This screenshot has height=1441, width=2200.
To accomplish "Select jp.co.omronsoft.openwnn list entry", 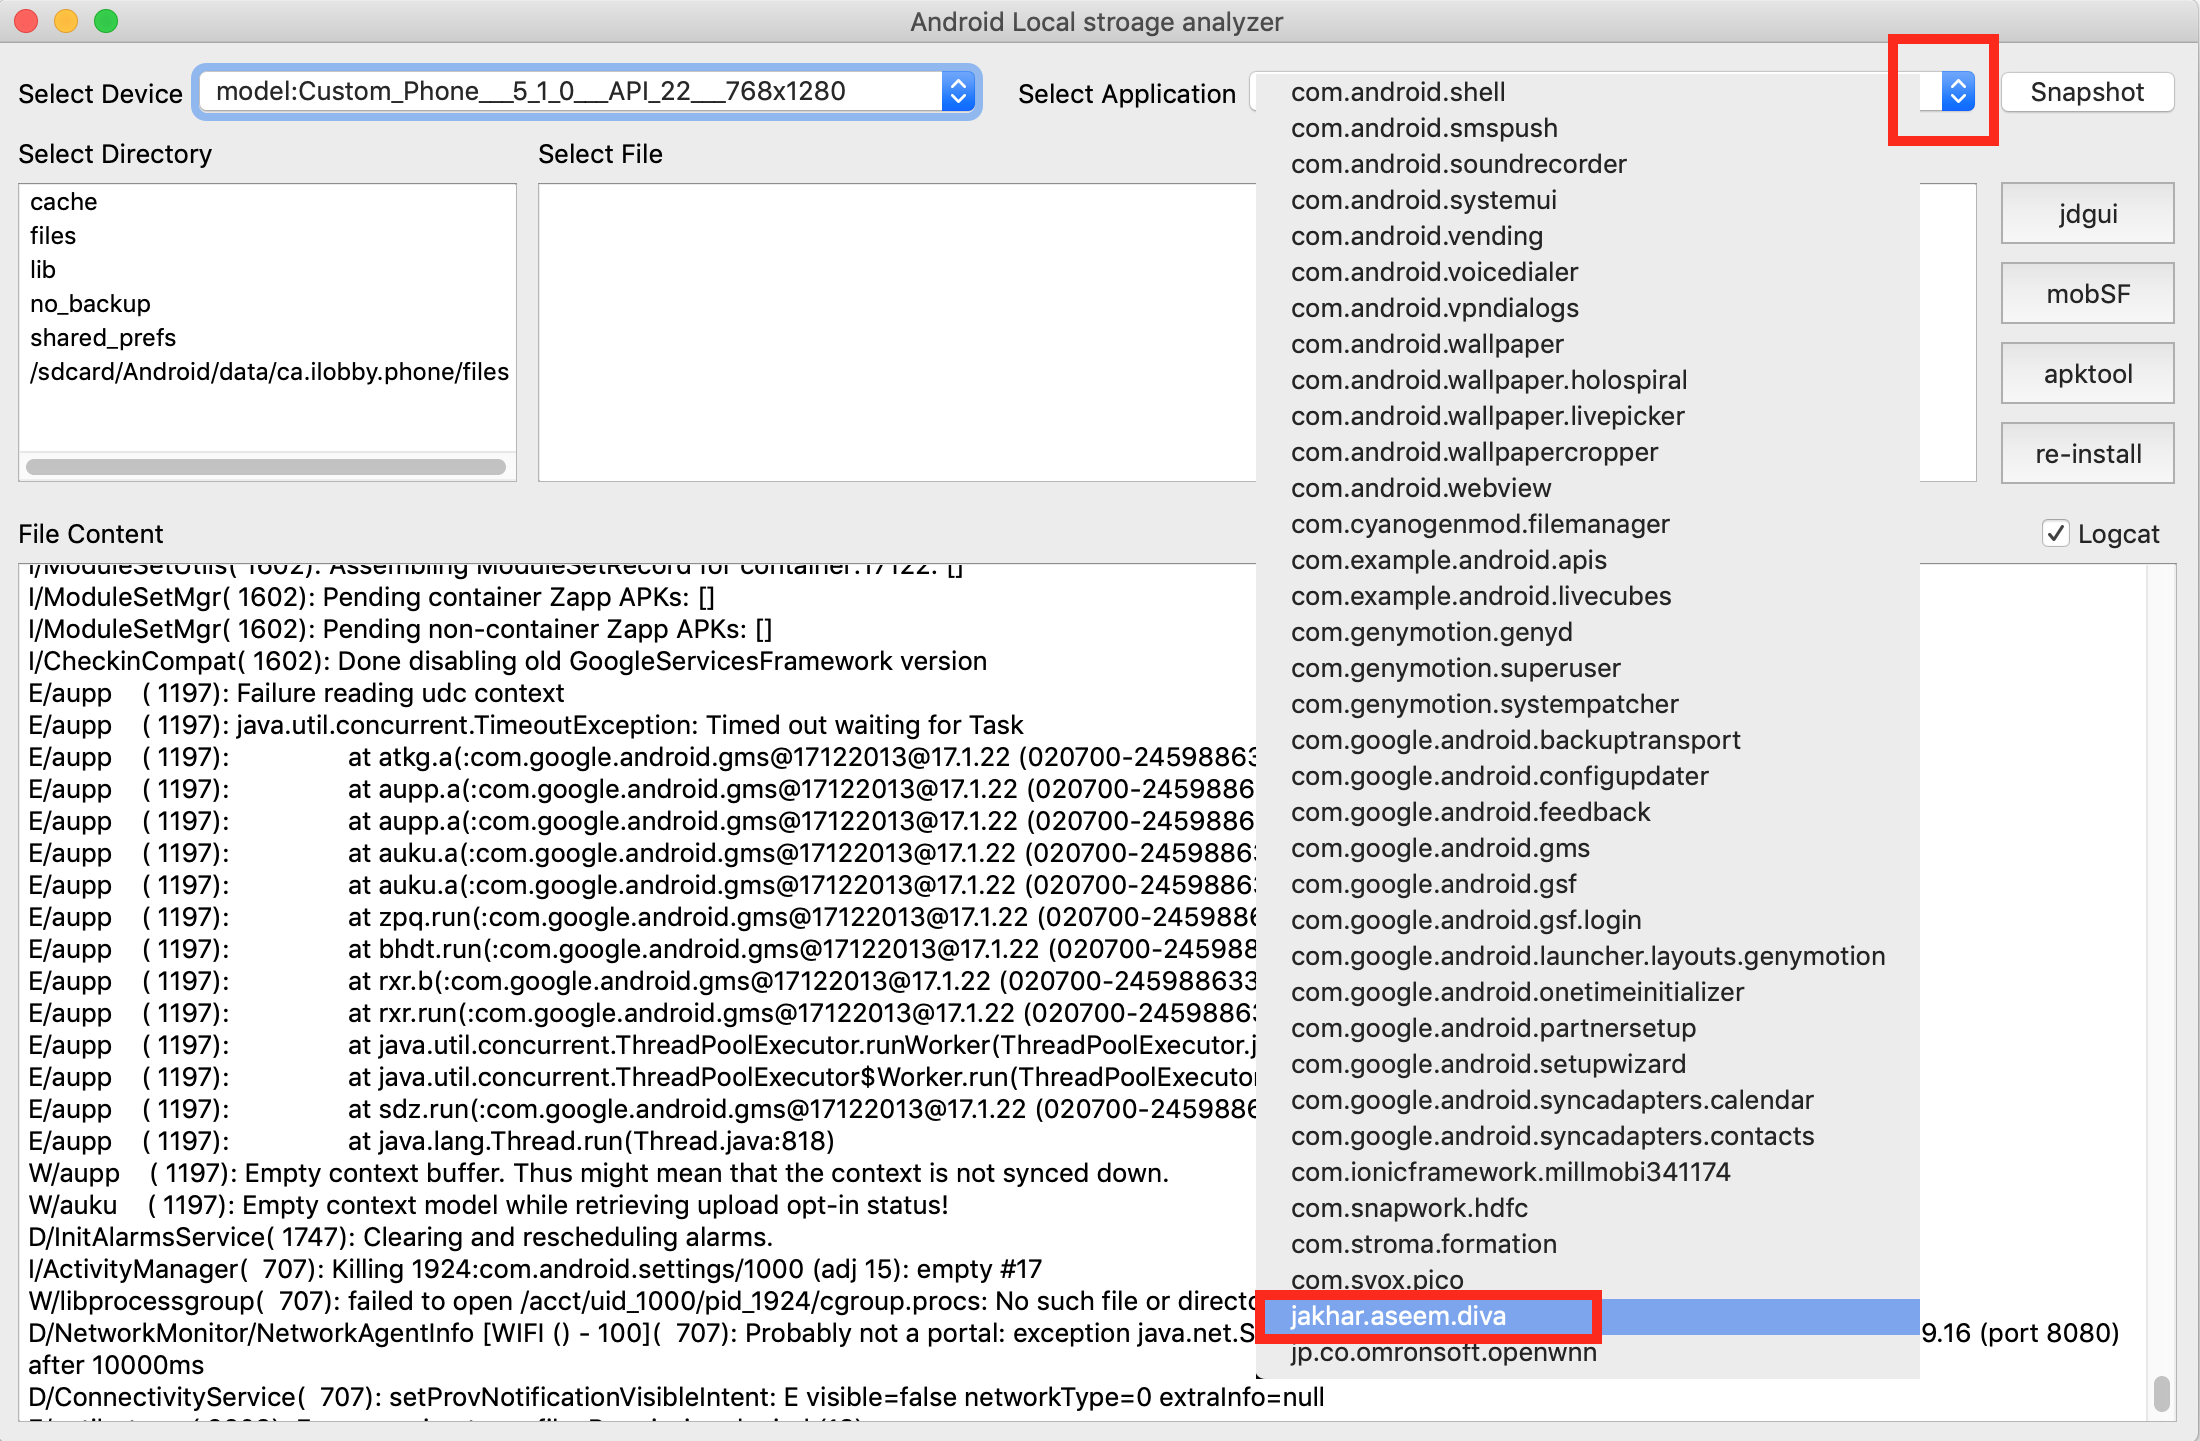I will tap(1443, 1353).
